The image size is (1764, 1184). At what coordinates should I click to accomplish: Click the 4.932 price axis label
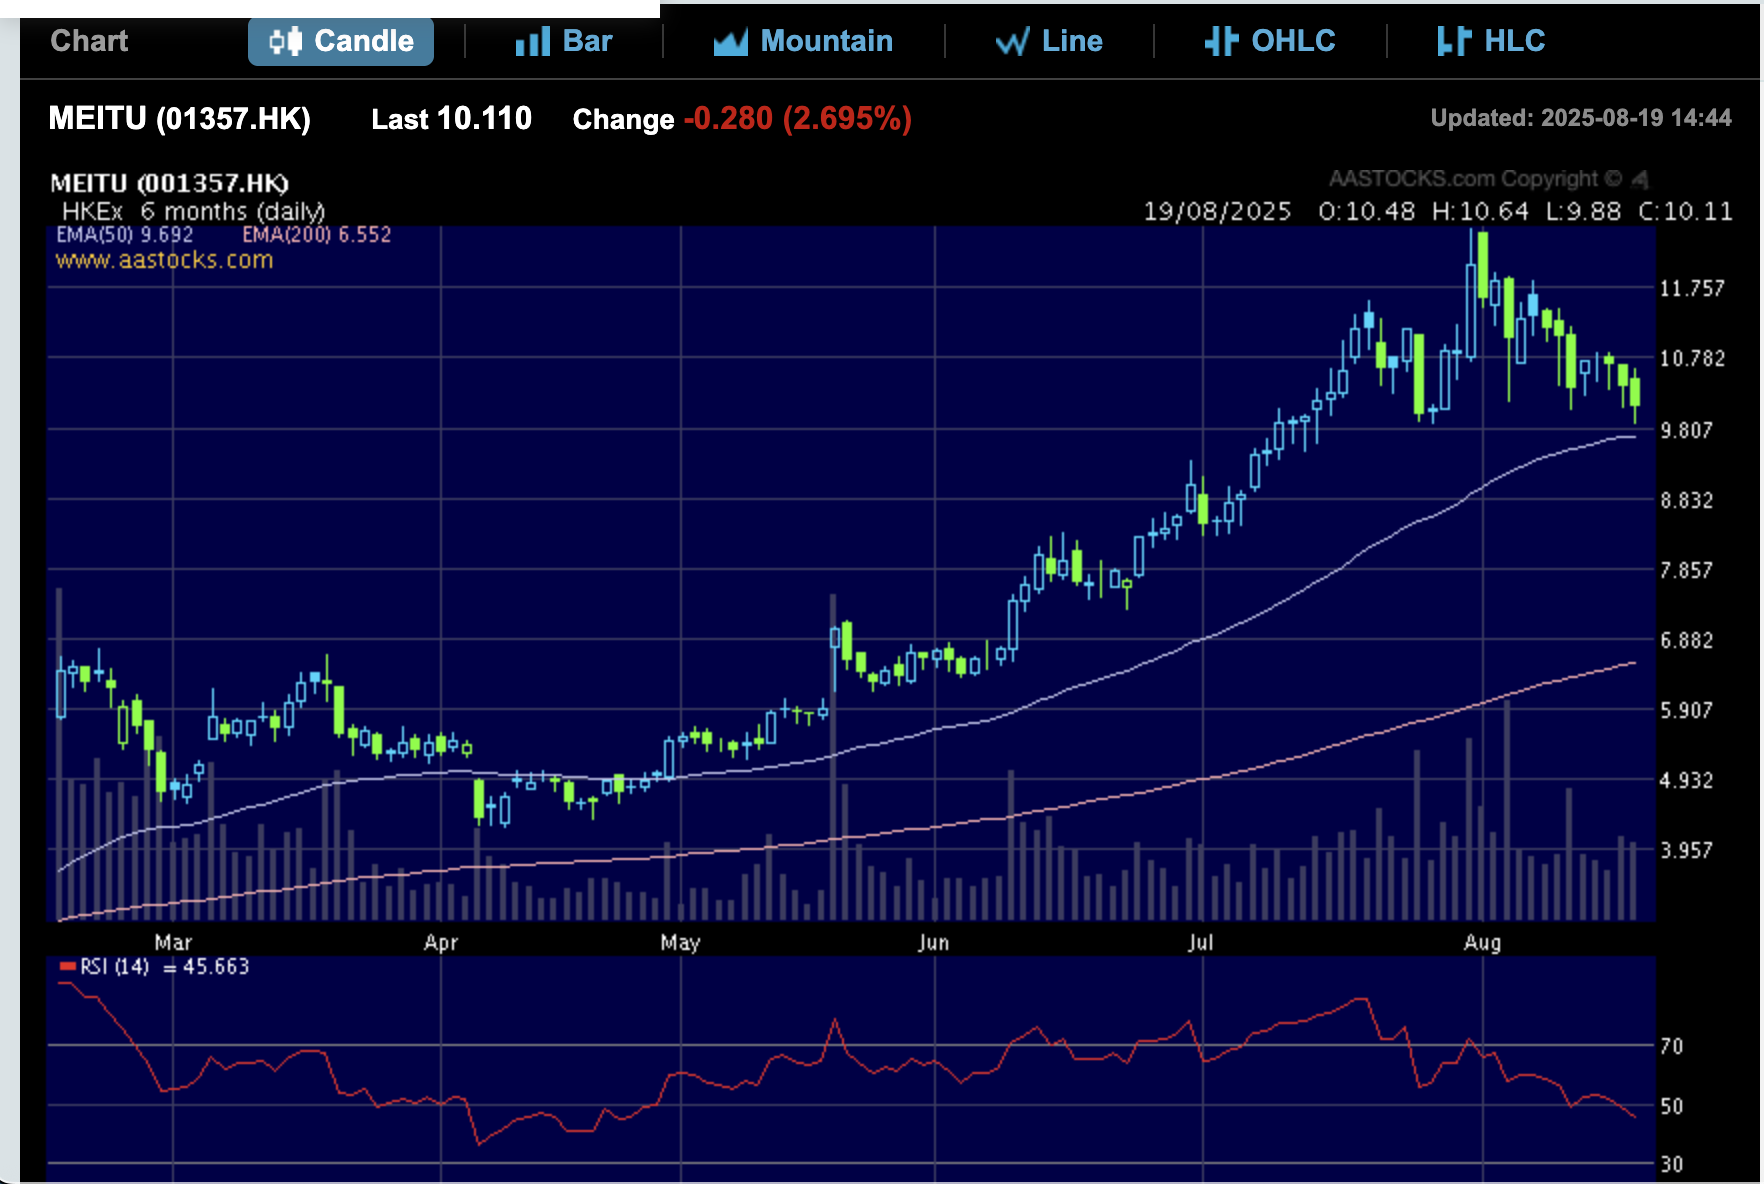click(x=1687, y=781)
